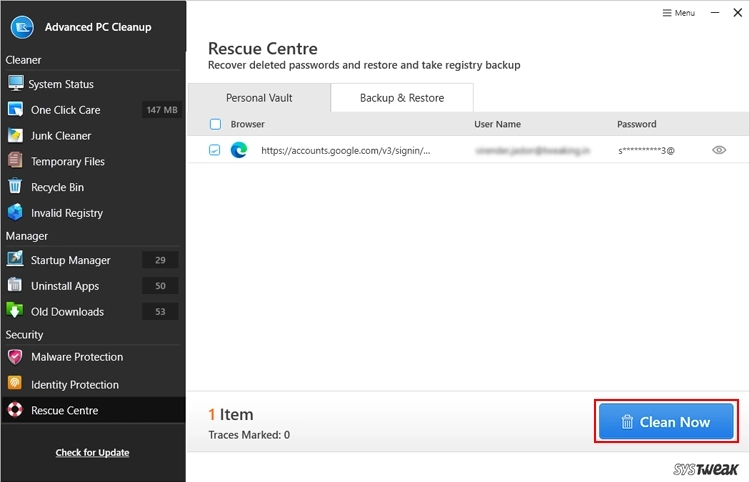750x482 pixels.
Task: Click the Uninstall Apps count 50
Action: tap(160, 286)
